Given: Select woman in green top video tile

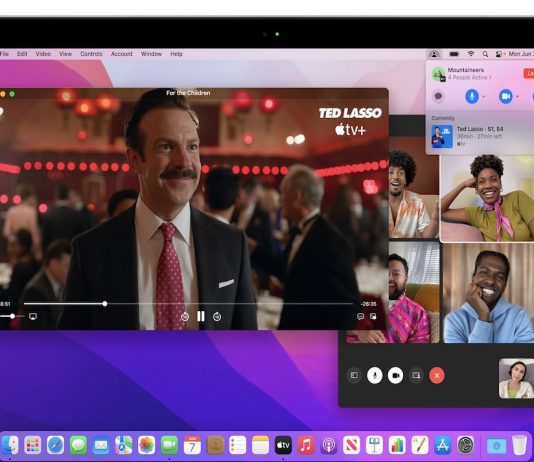Looking at the screenshot, I should [x=487, y=197].
